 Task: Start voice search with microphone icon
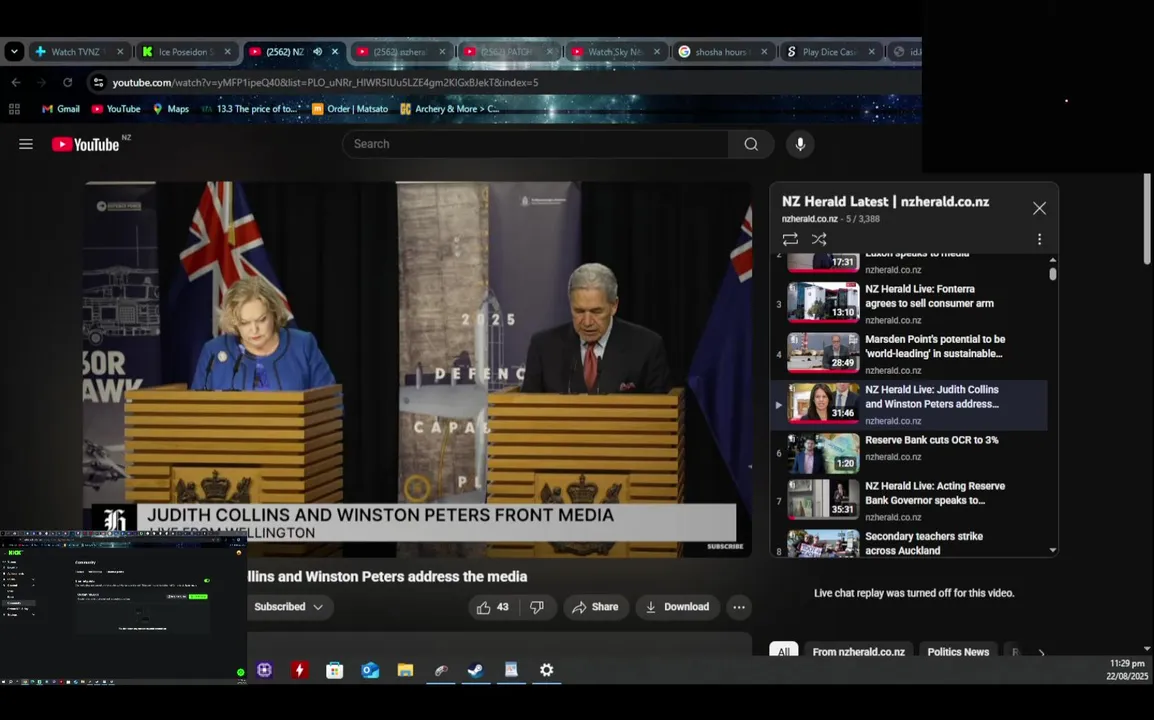(x=800, y=144)
